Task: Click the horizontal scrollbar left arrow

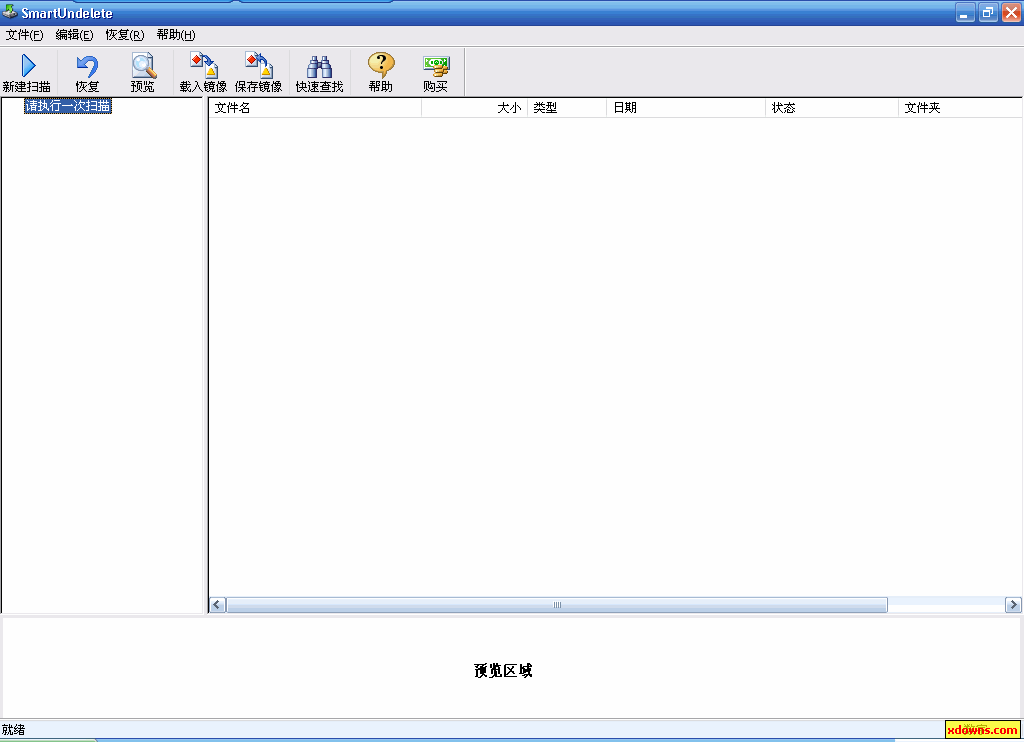Action: tap(217, 605)
